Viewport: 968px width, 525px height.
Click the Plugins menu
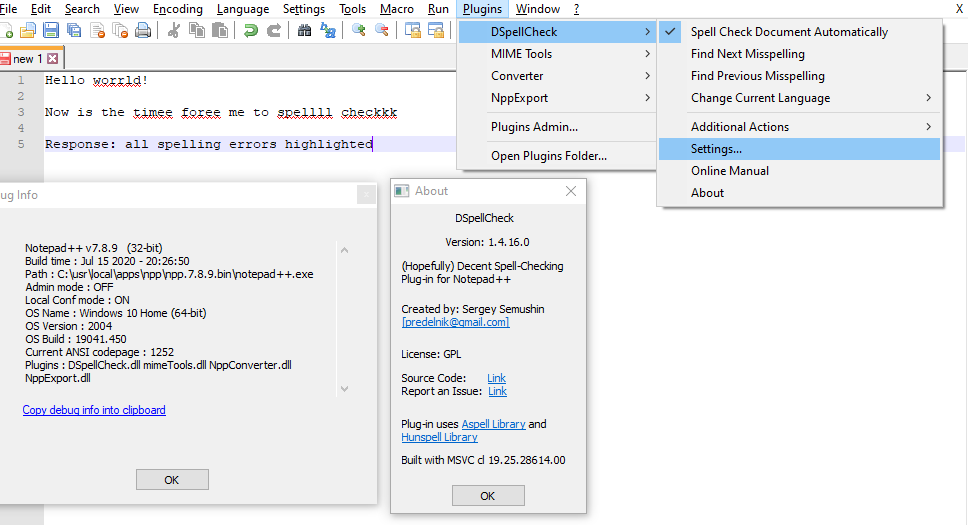[482, 9]
